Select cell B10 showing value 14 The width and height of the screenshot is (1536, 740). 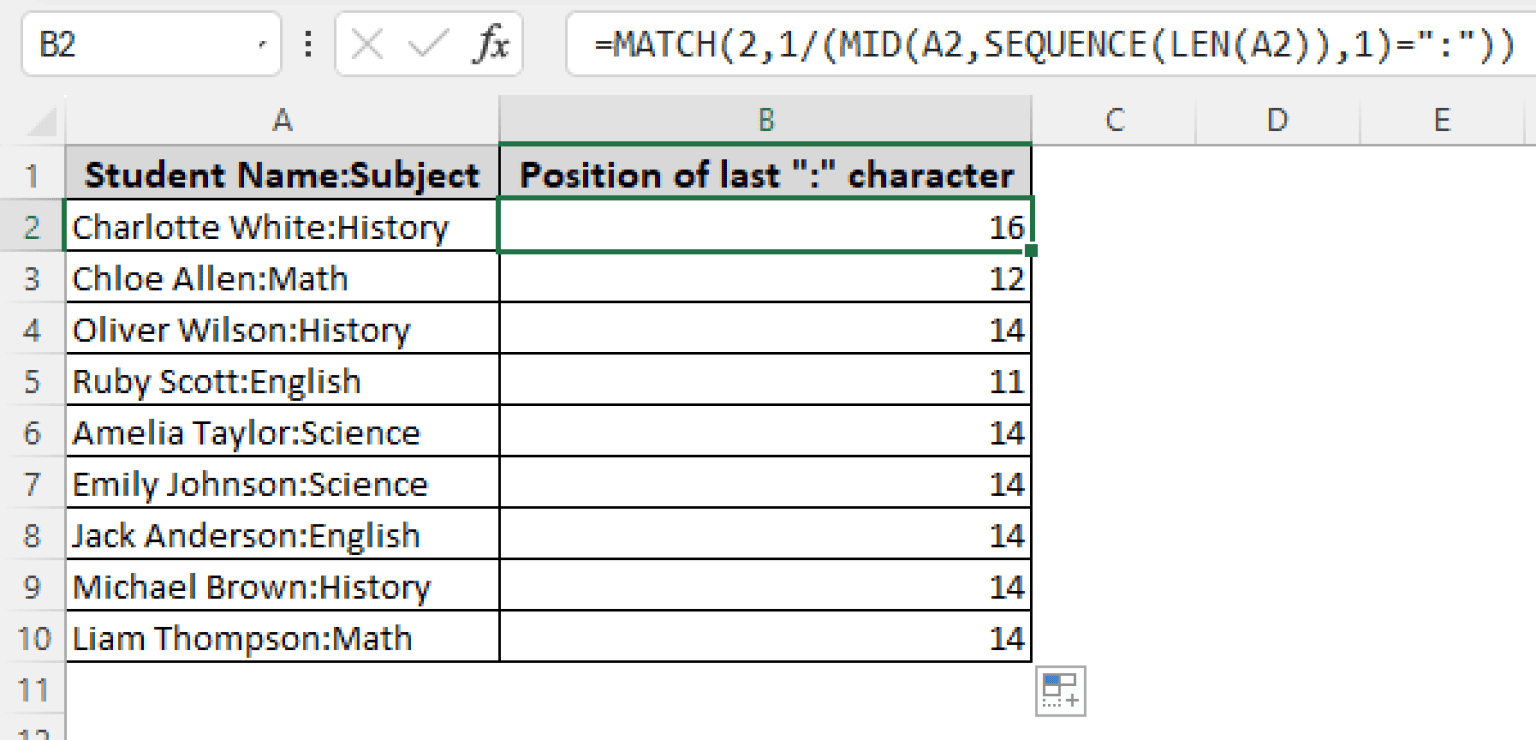765,637
